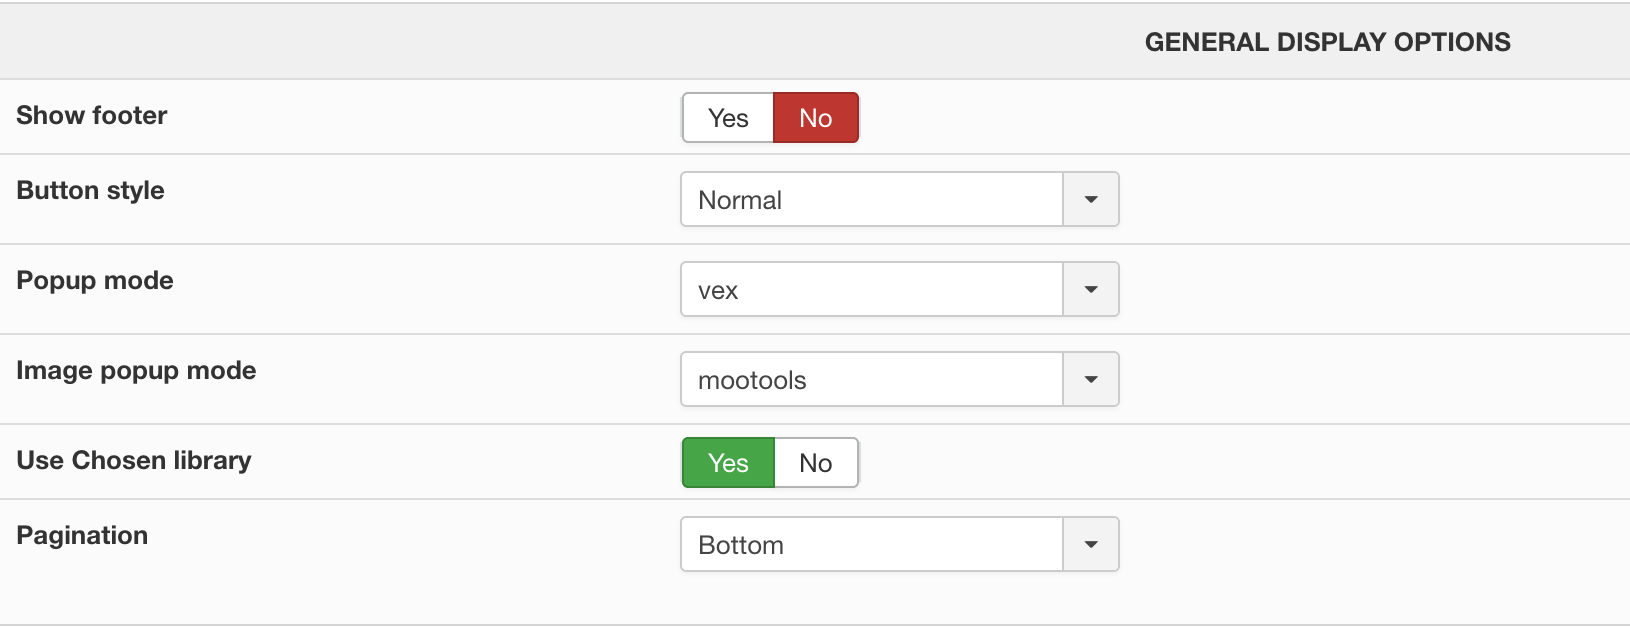This screenshot has height=628, width=1630.
Task: Click the Image popup mode label
Action: tap(136, 371)
